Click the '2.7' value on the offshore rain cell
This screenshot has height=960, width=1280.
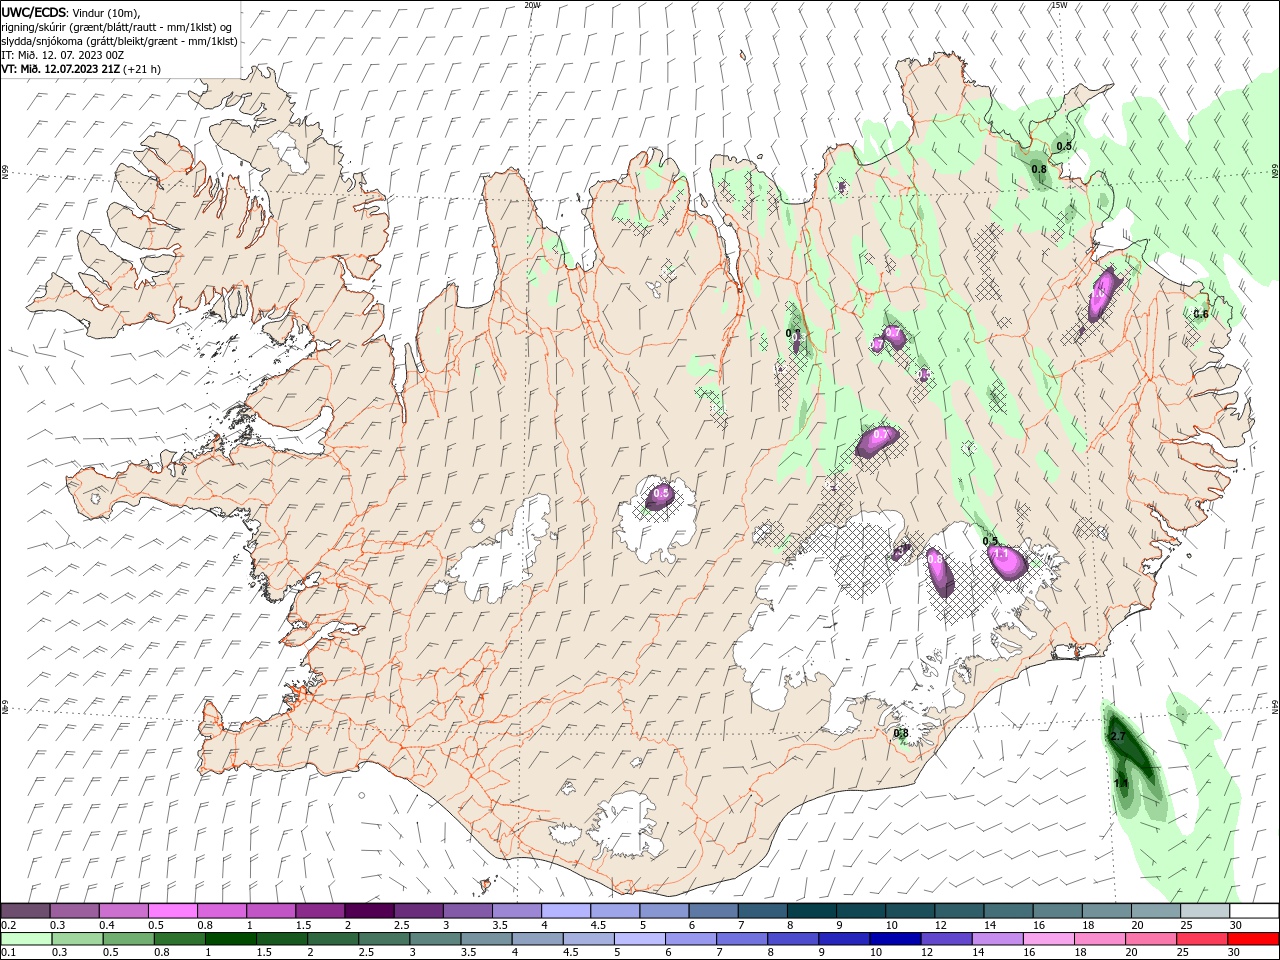coord(1118,736)
